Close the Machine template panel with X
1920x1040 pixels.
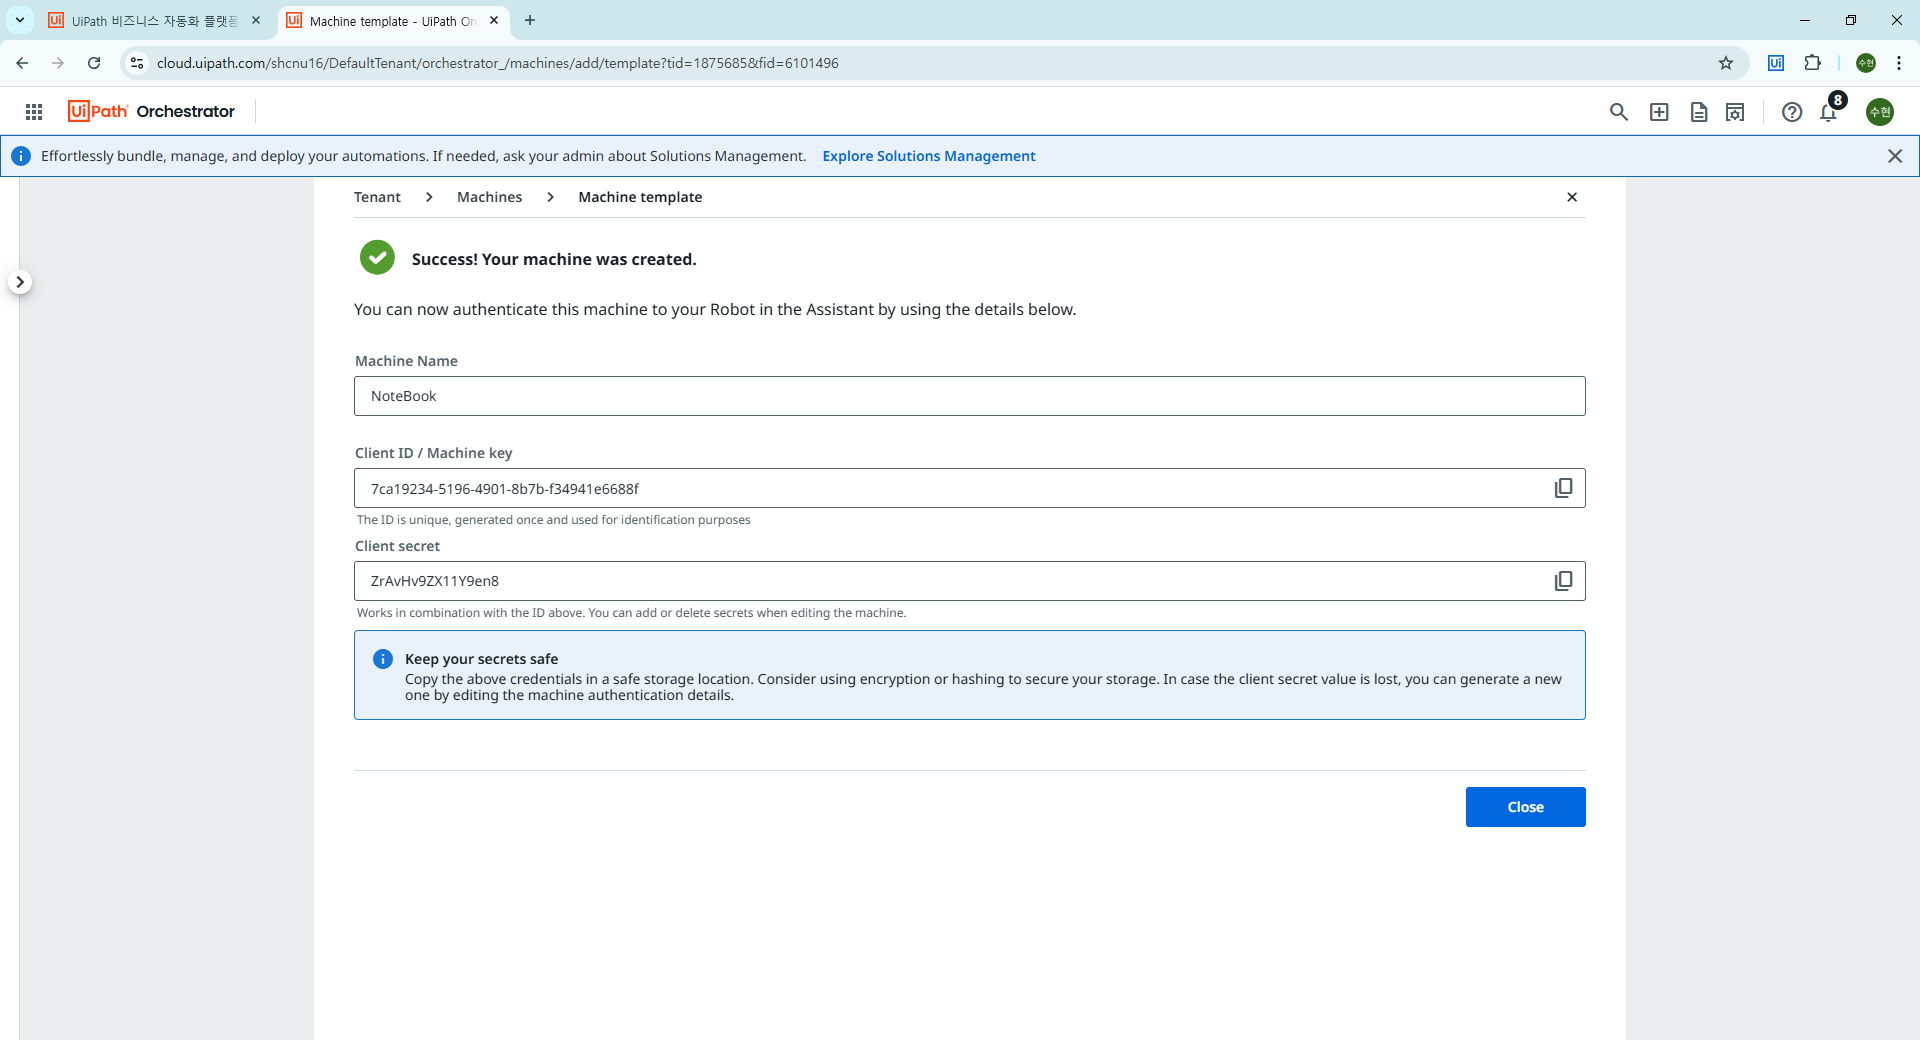[x=1572, y=197]
